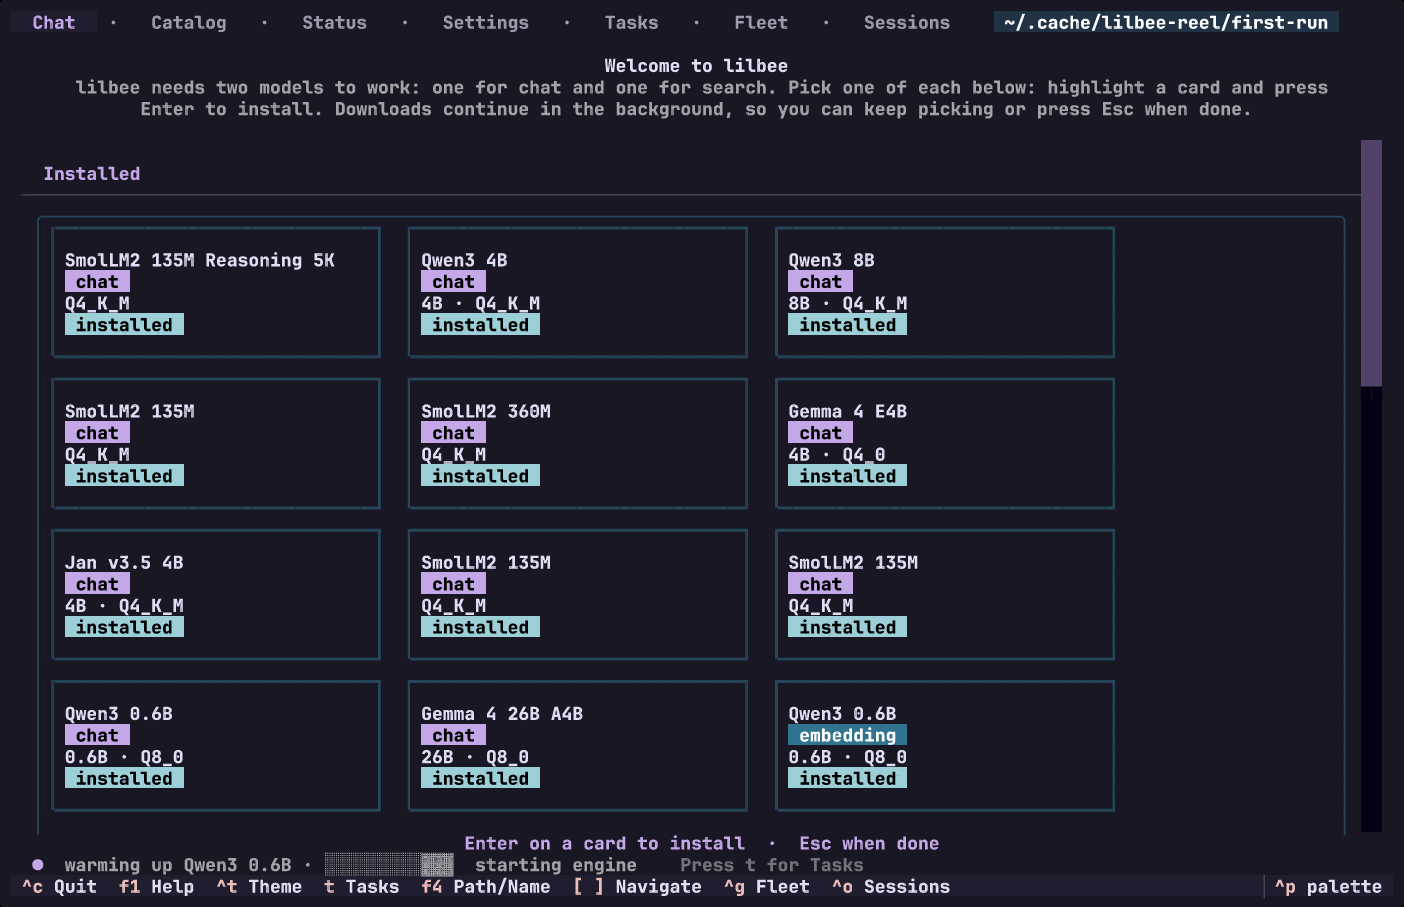Open the Sessions tab at top
Screen dimensions: 1404x907
click(x=907, y=22)
